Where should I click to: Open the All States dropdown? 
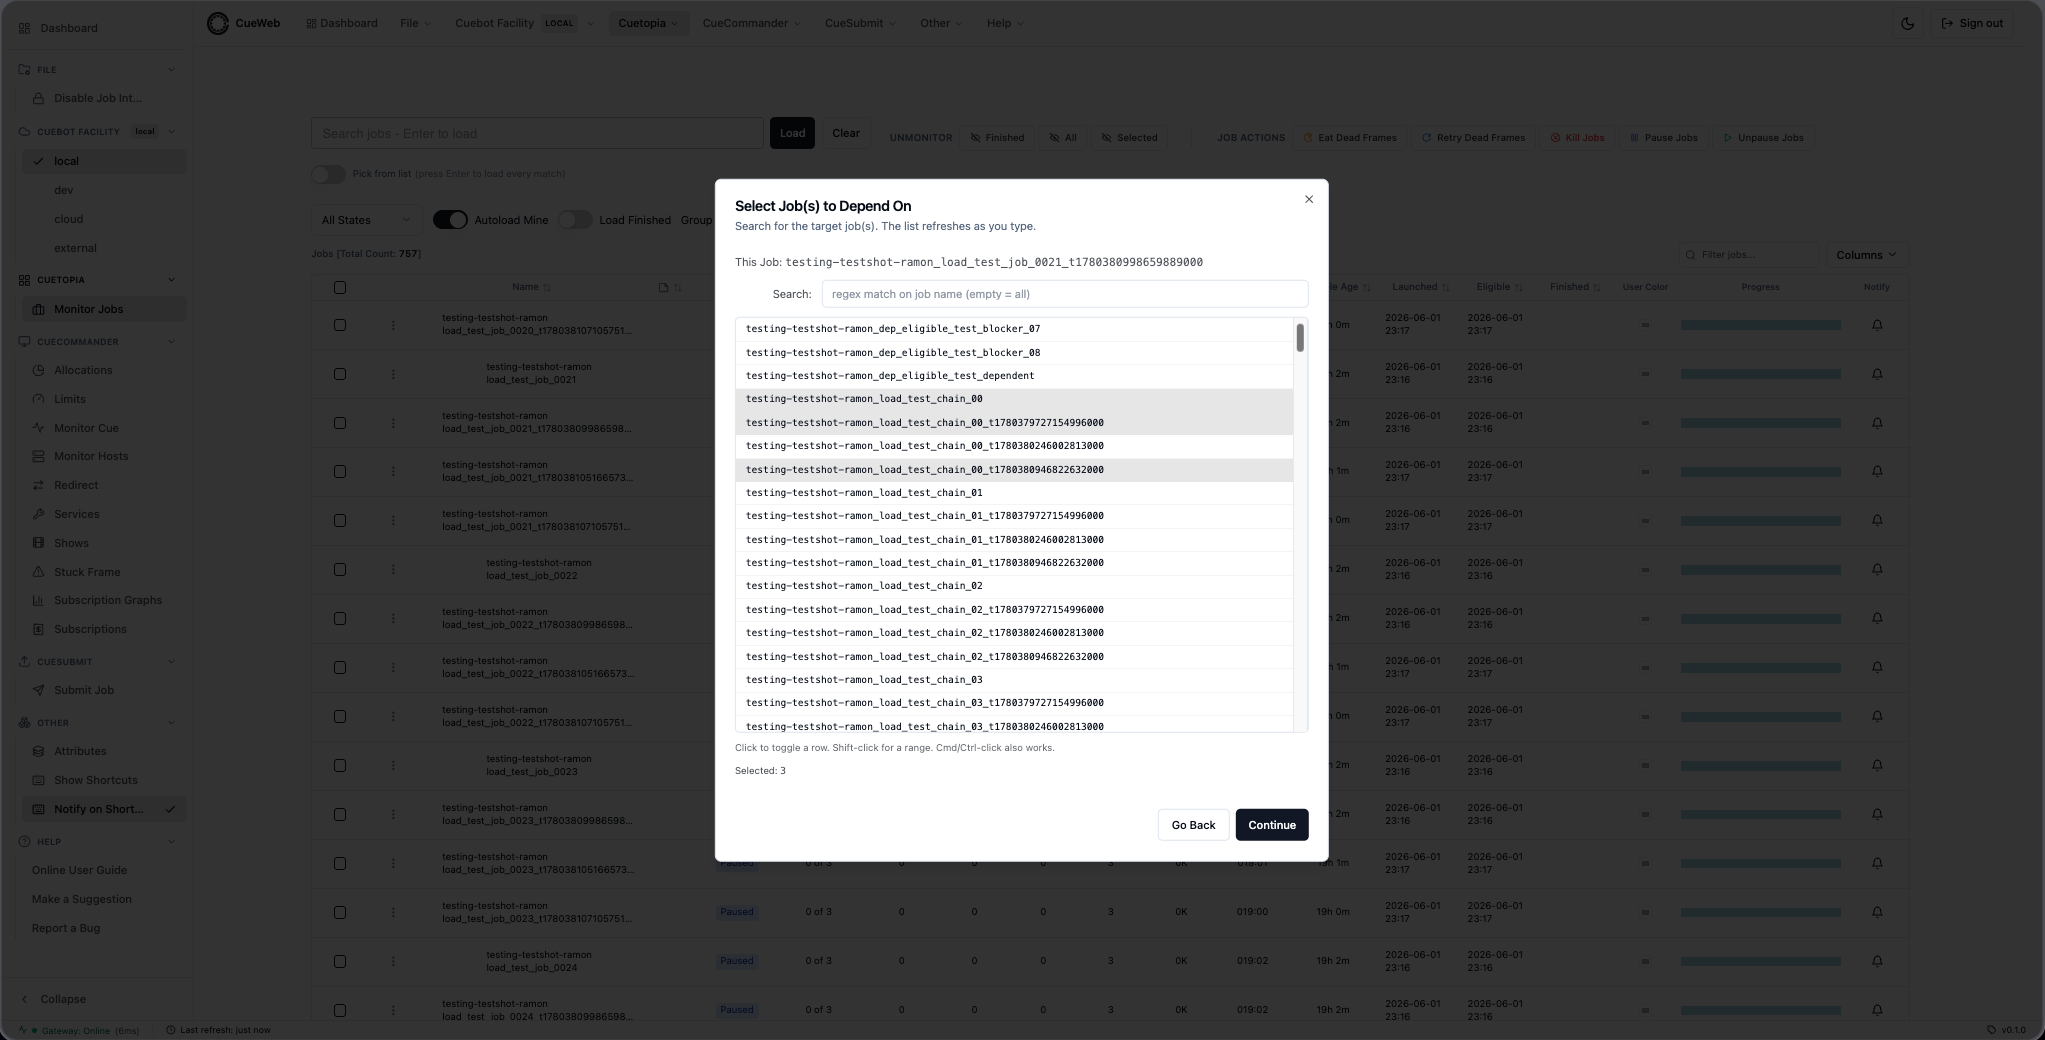point(366,220)
